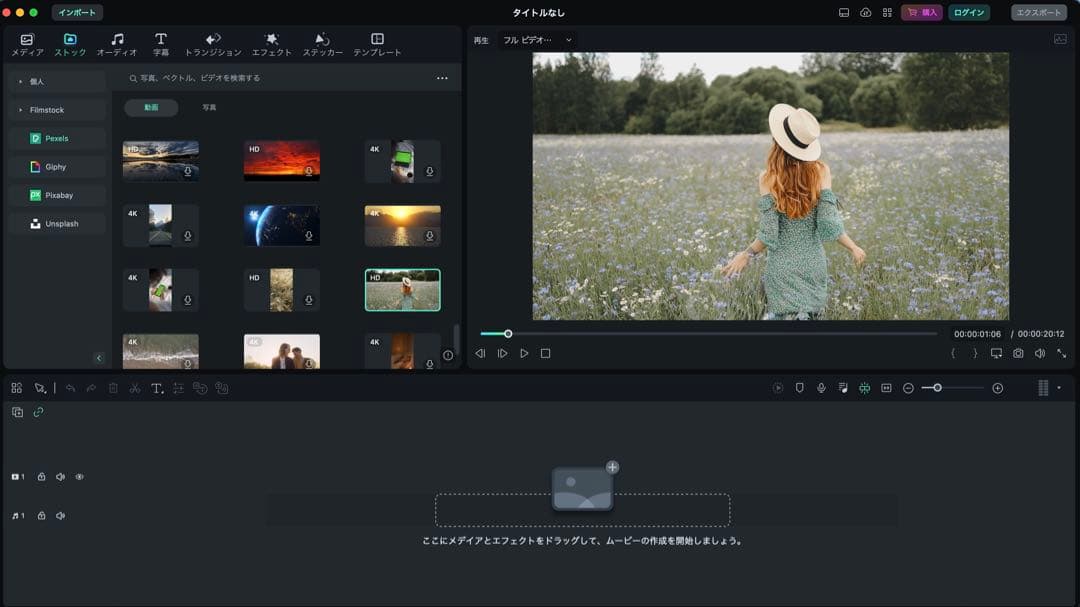Lock video track 1
This screenshot has height=607, width=1080.
tap(41, 477)
